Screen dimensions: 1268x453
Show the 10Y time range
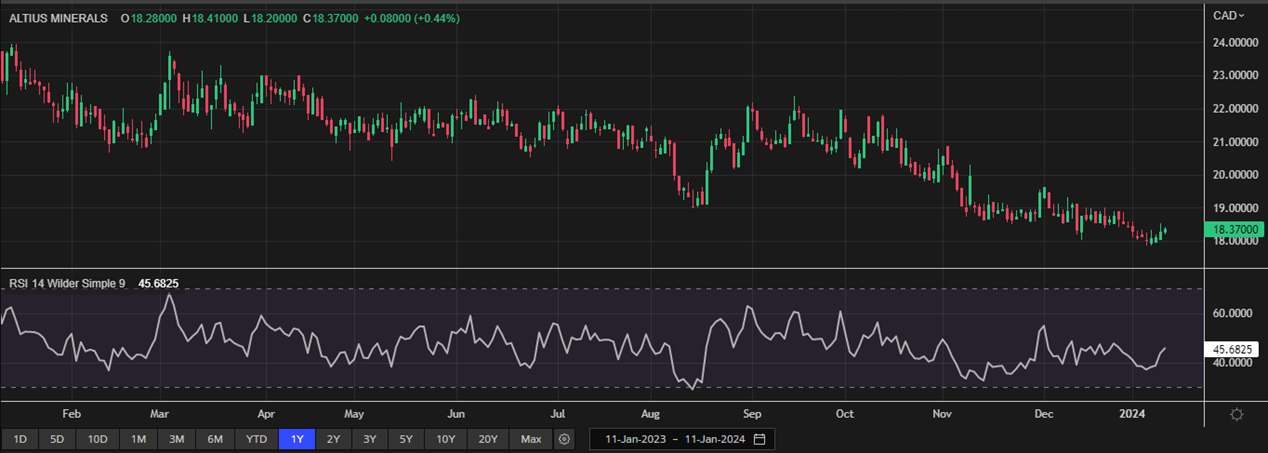(444, 439)
